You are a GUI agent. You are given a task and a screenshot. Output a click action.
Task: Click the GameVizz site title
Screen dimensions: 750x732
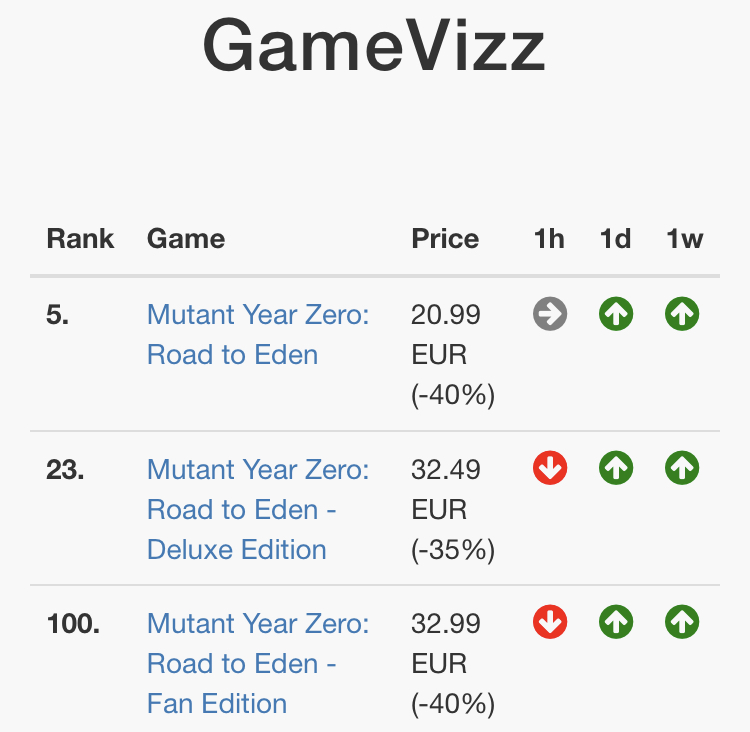pyautogui.click(x=374, y=44)
